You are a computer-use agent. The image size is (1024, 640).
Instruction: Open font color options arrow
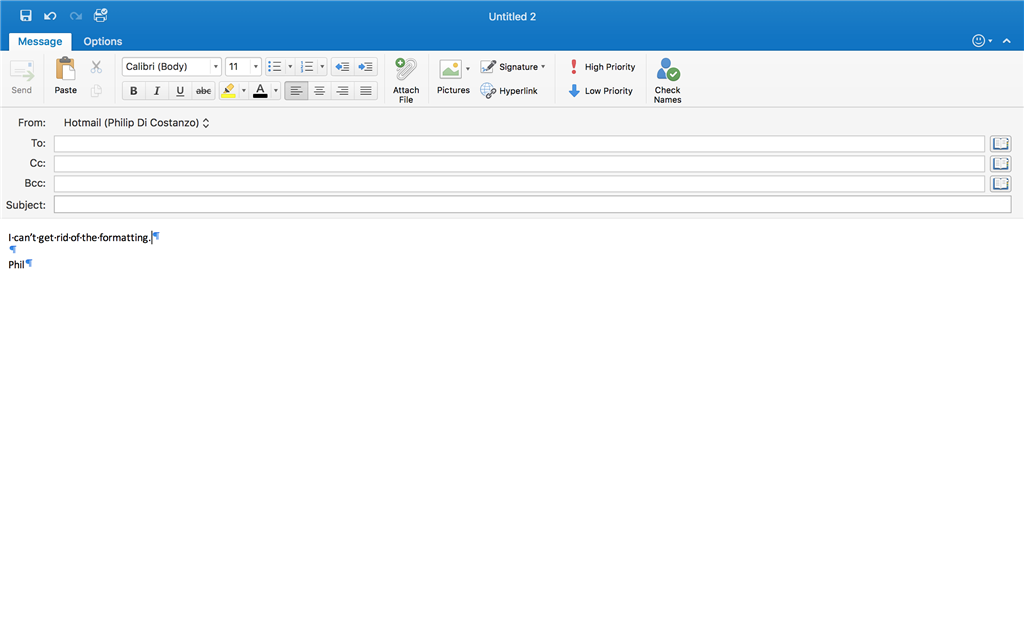[276, 91]
